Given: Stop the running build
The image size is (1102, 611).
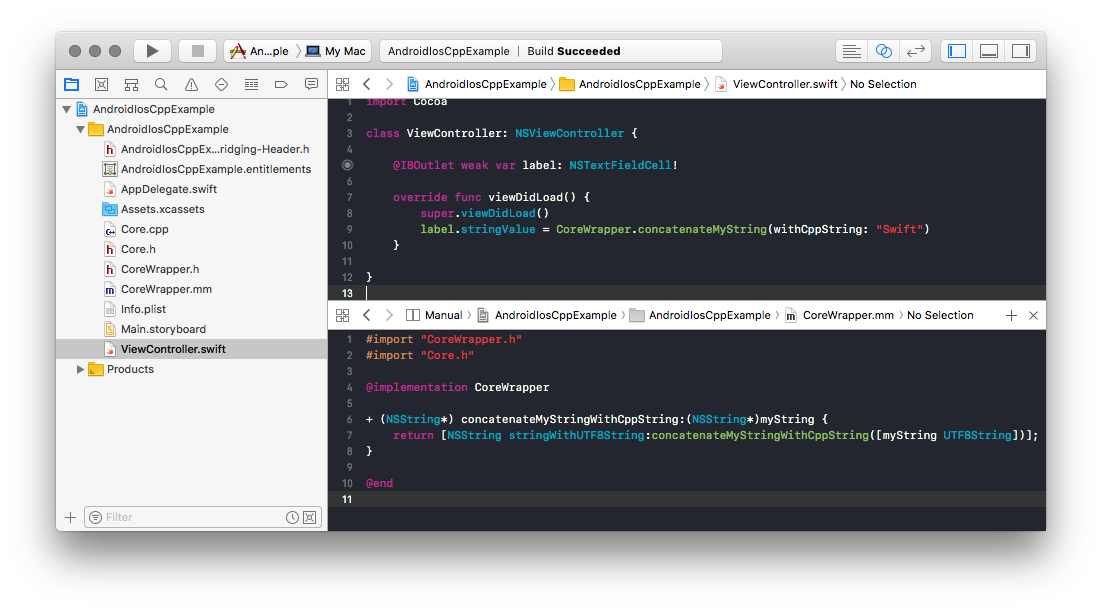Looking at the screenshot, I should coord(197,51).
